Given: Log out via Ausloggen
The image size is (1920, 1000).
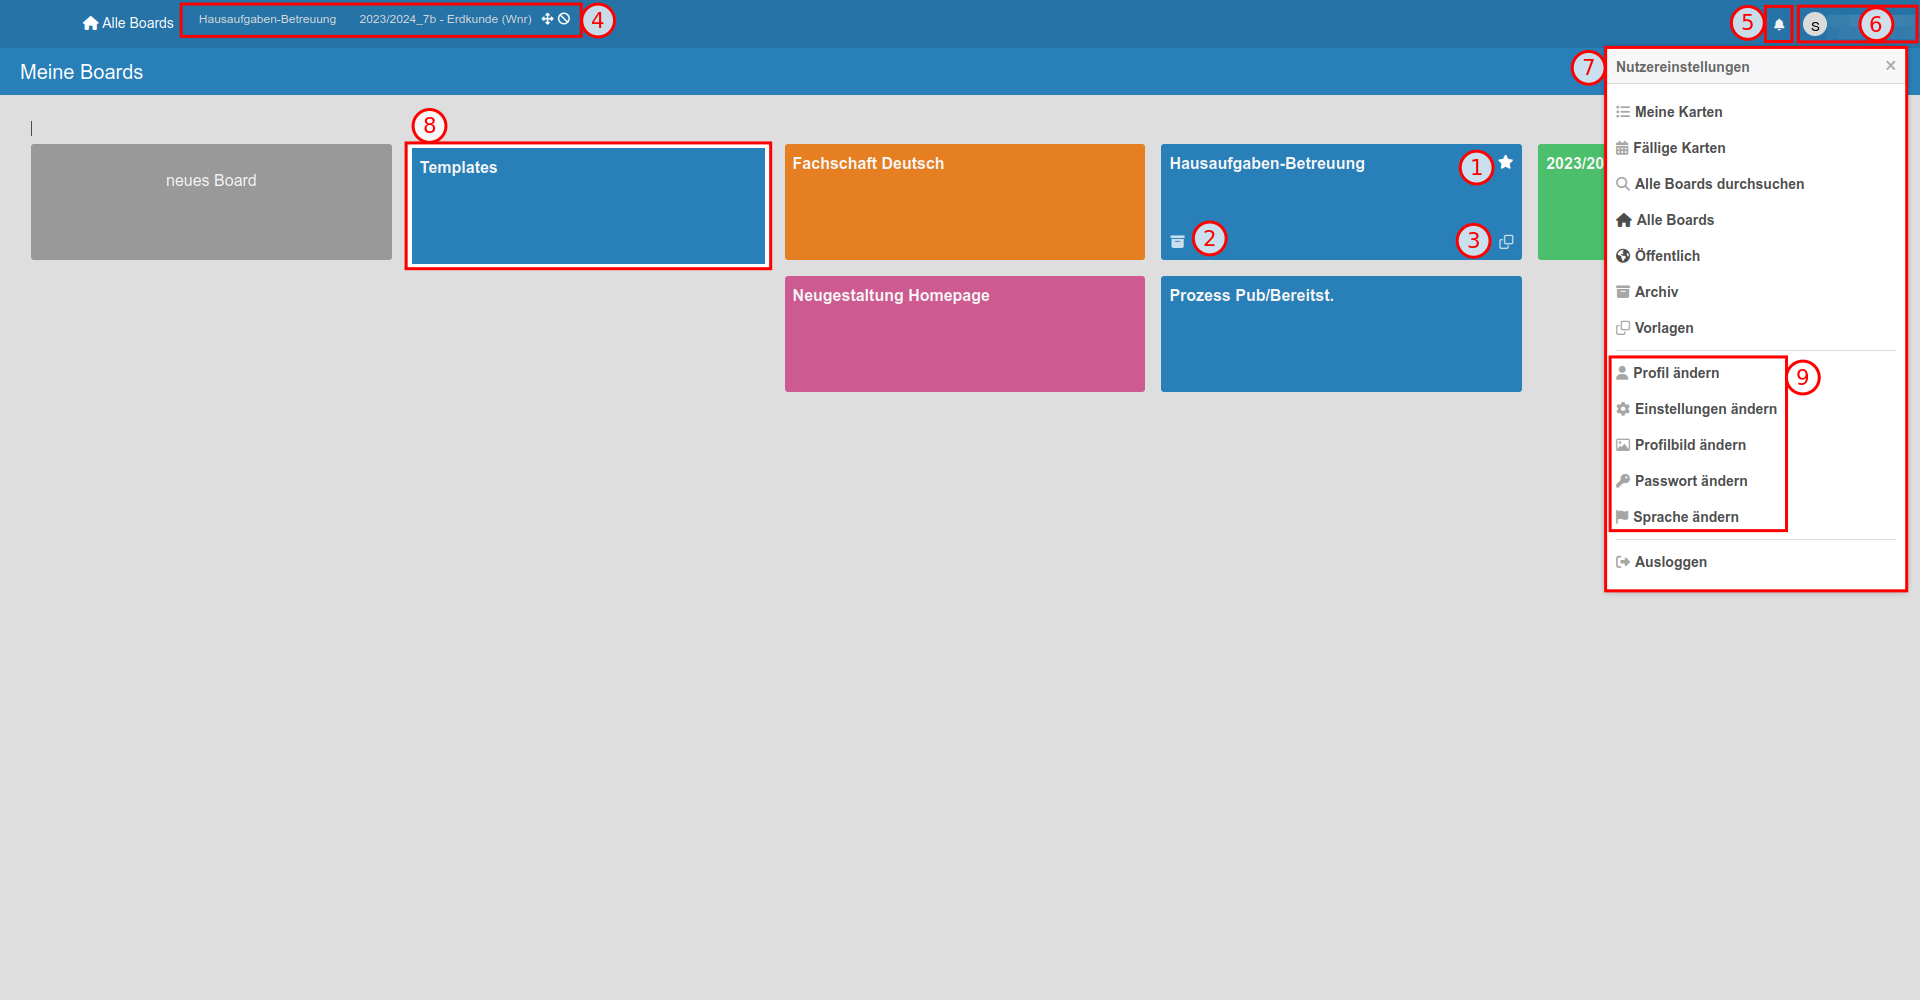Looking at the screenshot, I should (1670, 562).
